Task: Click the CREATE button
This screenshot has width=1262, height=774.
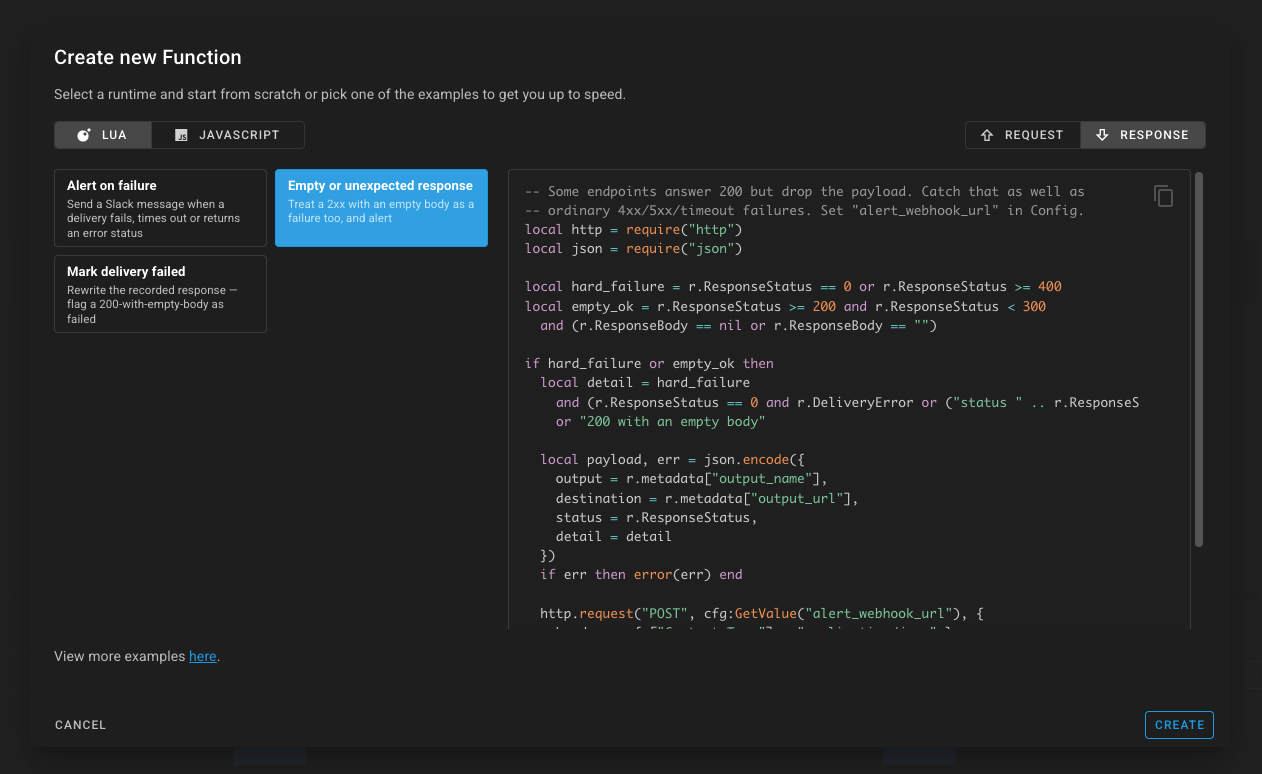Action: 1179,725
